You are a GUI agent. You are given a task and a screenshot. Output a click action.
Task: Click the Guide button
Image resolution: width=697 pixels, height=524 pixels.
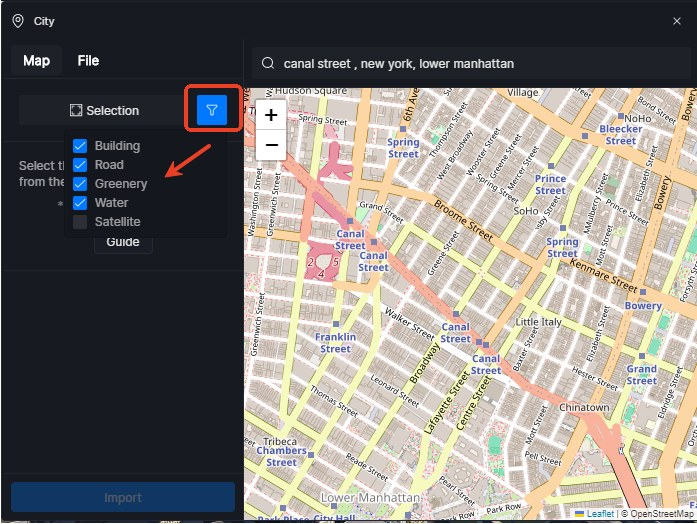123,242
